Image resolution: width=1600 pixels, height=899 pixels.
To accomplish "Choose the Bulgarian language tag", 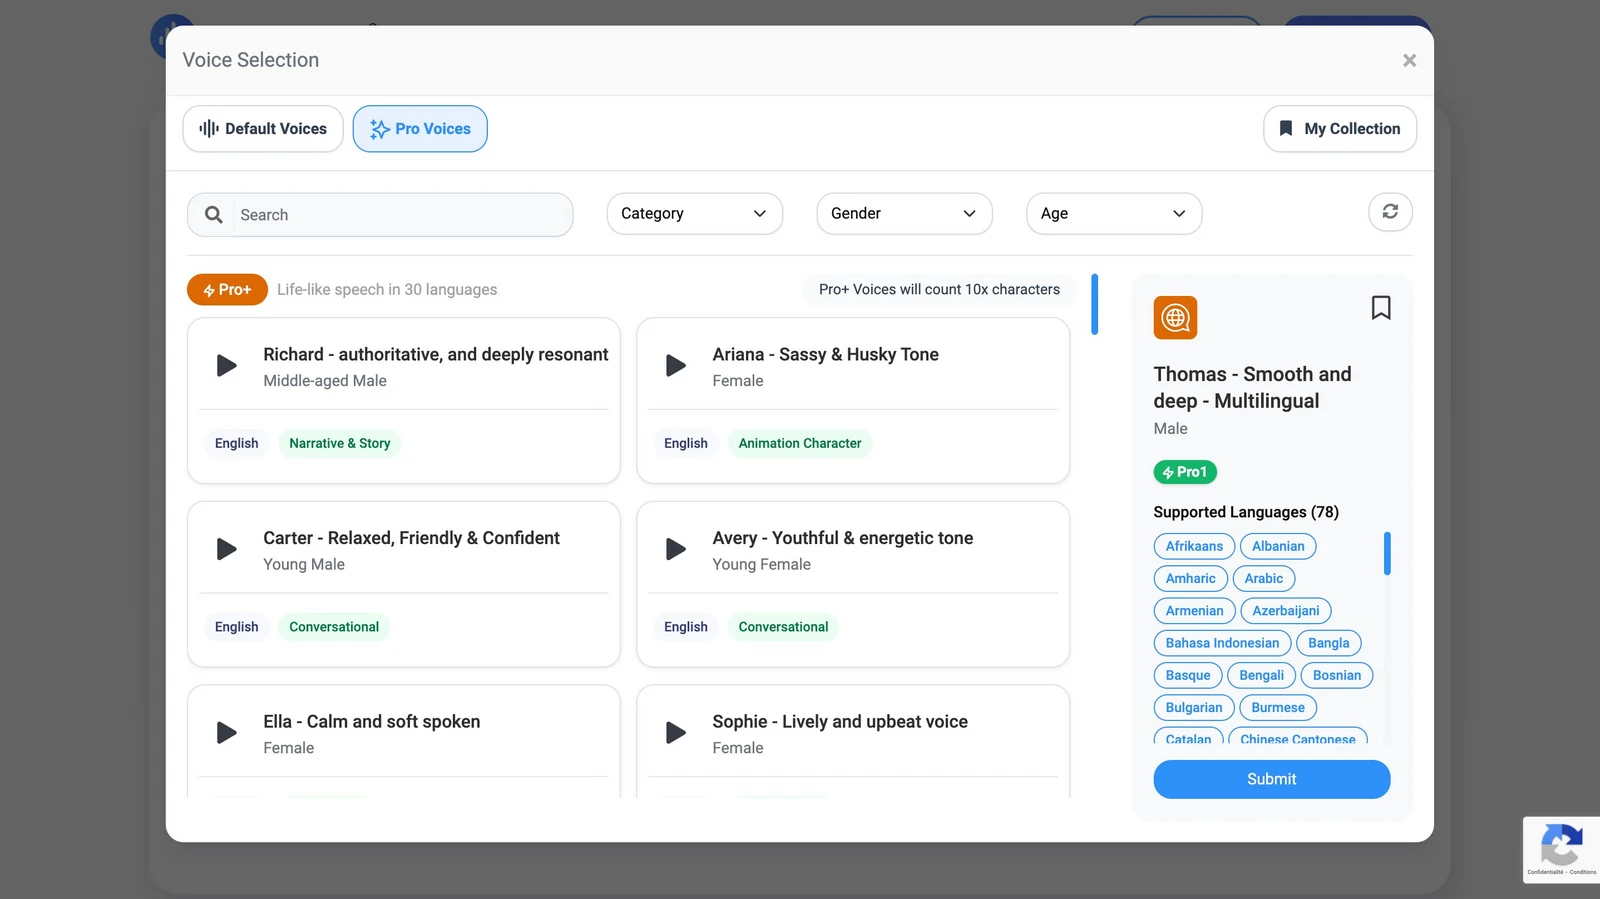I will pos(1194,707).
